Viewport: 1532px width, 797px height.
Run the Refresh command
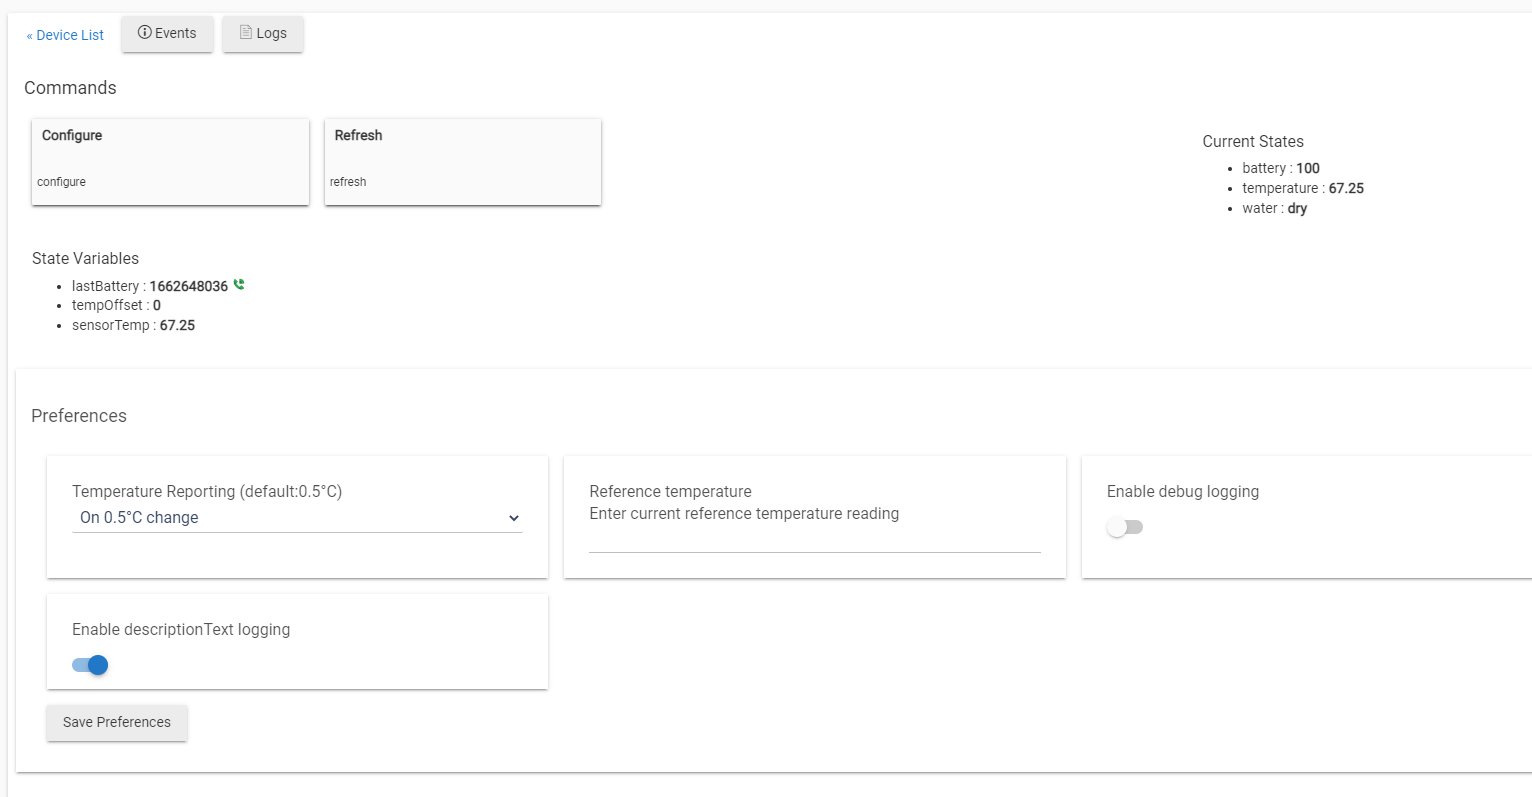point(462,161)
